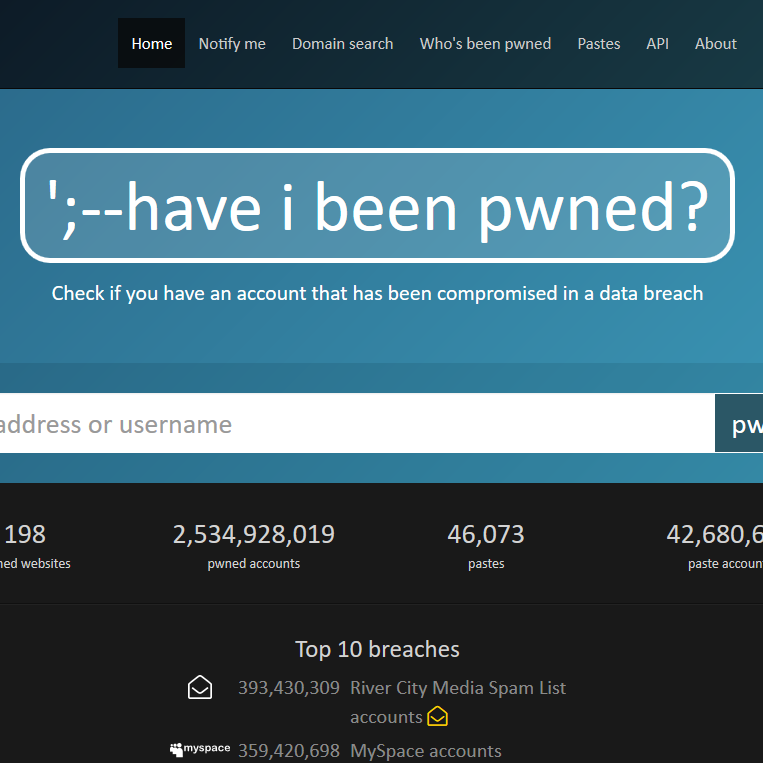
Task: Select the 2,534,928,019 pwned accounts stat
Action: point(254,535)
